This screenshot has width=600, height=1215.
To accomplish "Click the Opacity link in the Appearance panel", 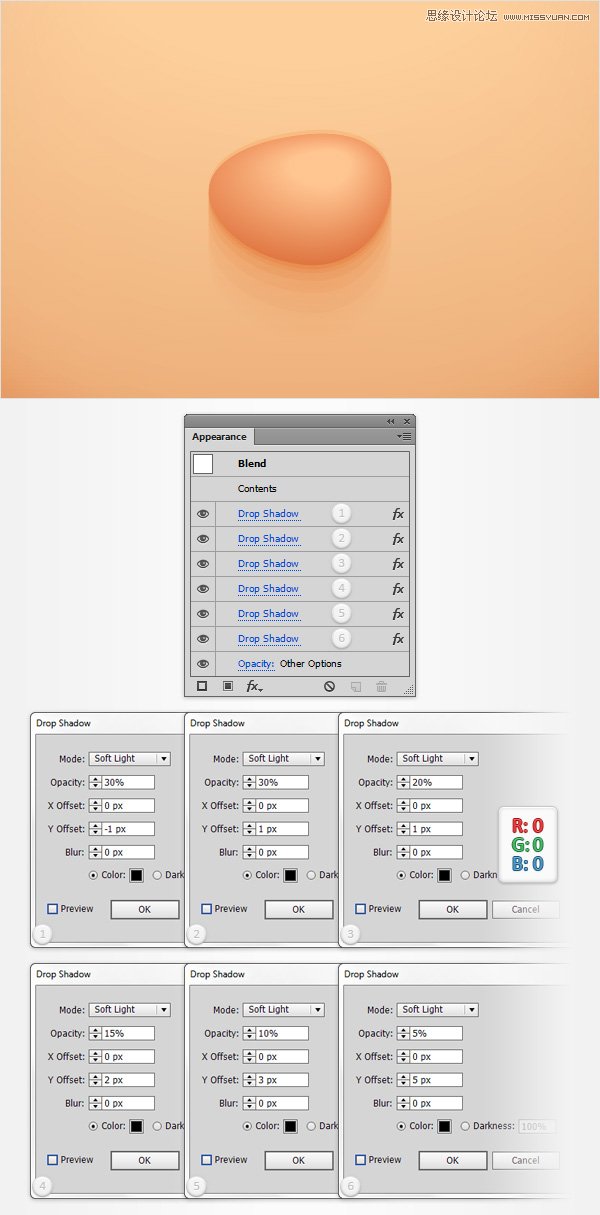I will point(256,664).
